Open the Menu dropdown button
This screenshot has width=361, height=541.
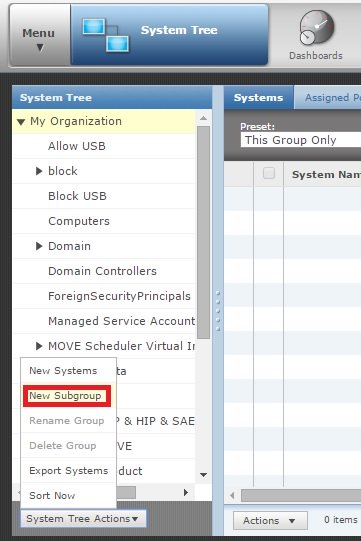coord(39,35)
